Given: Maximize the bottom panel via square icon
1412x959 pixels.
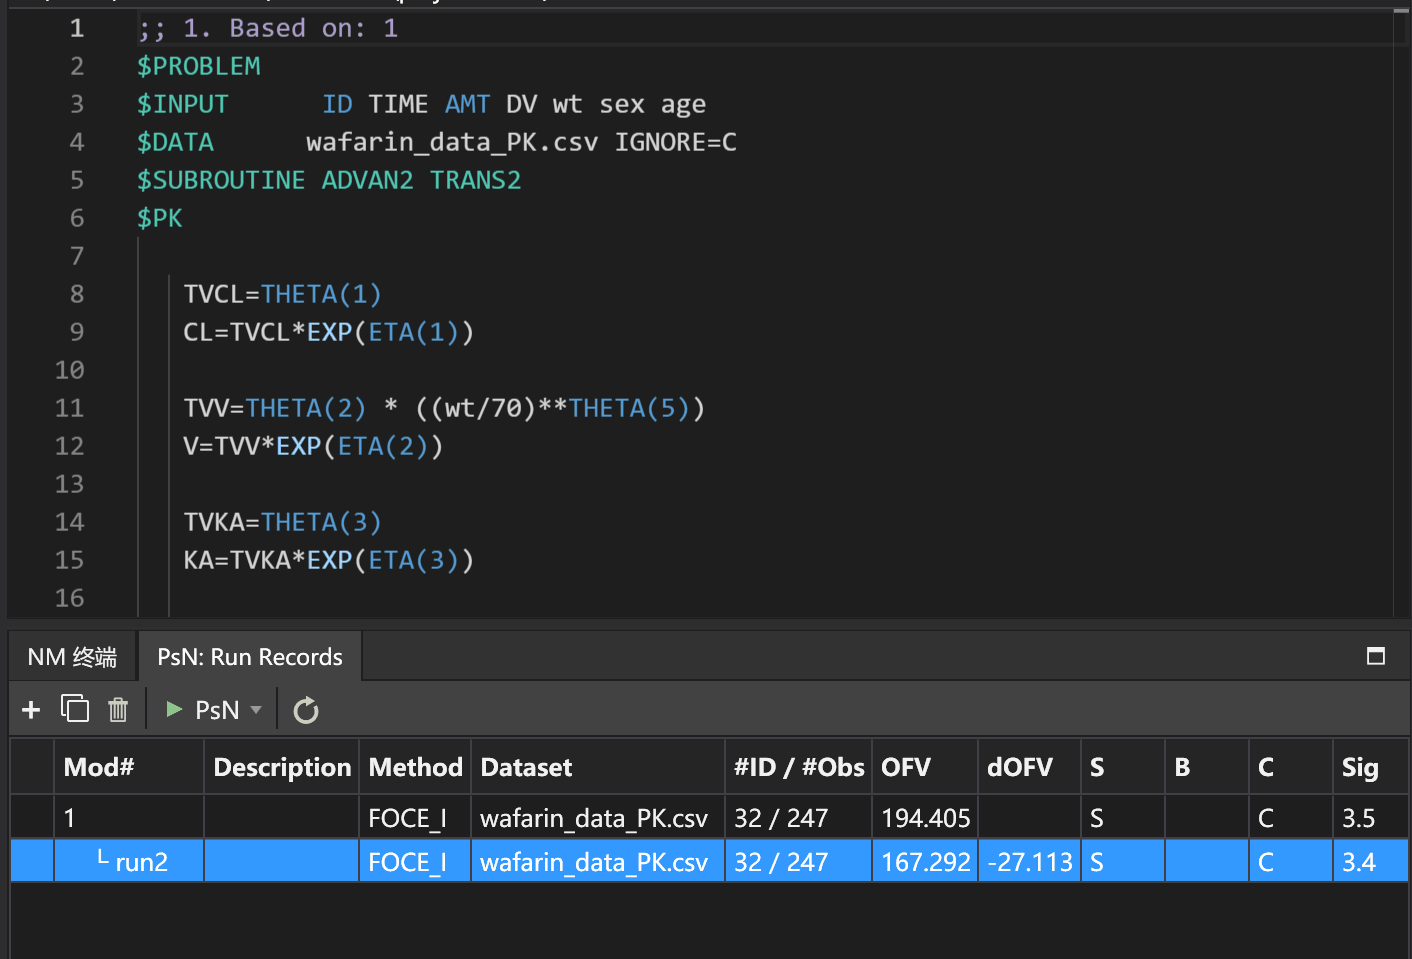Looking at the screenshot, I should (1376, 656).
